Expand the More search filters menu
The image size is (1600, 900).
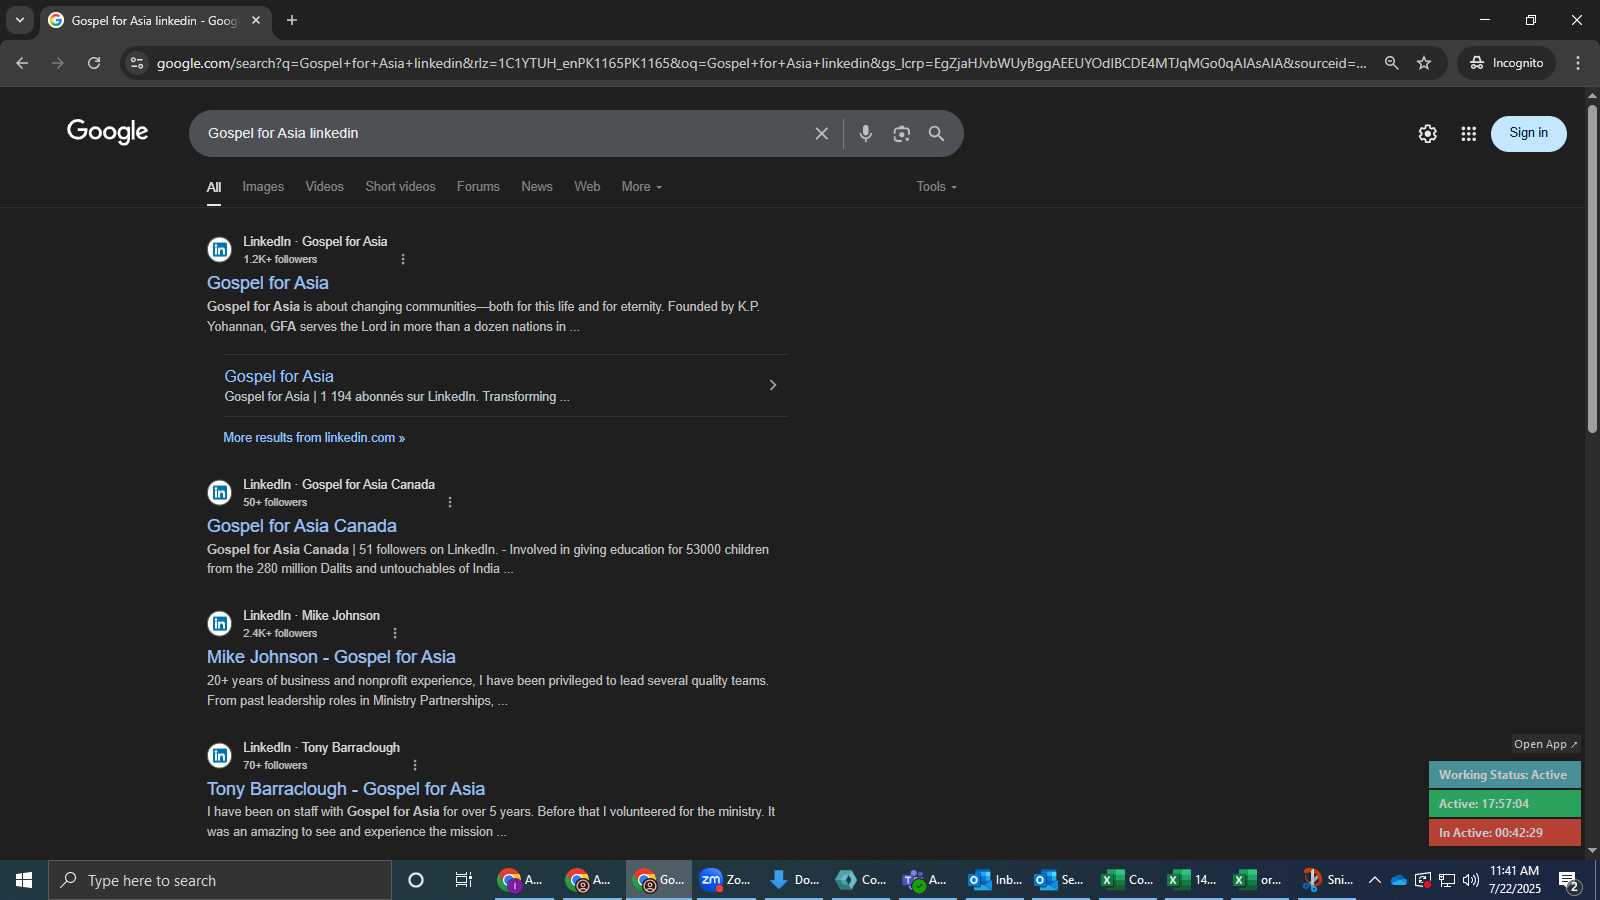point(641,187)
